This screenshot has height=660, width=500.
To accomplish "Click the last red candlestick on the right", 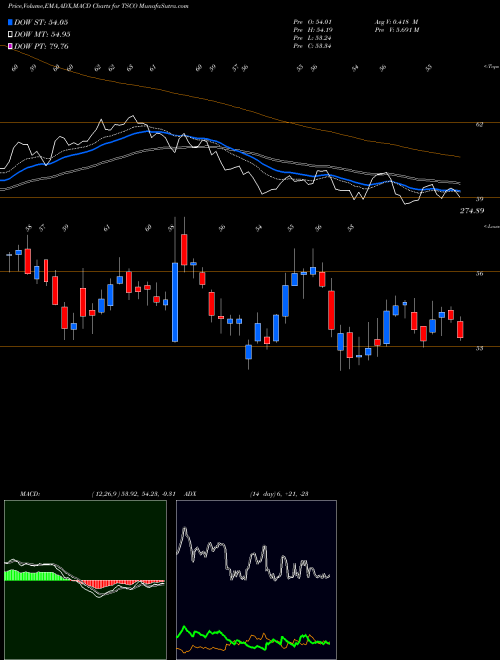I will click(x=460, y=330).
